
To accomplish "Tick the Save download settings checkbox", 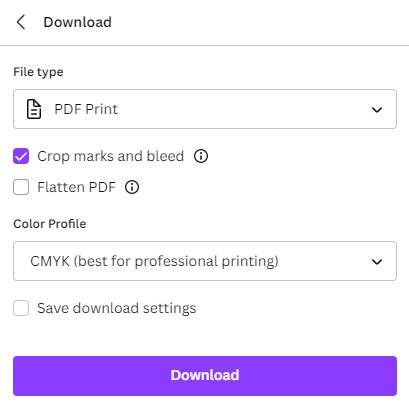I will coord(21,308).
